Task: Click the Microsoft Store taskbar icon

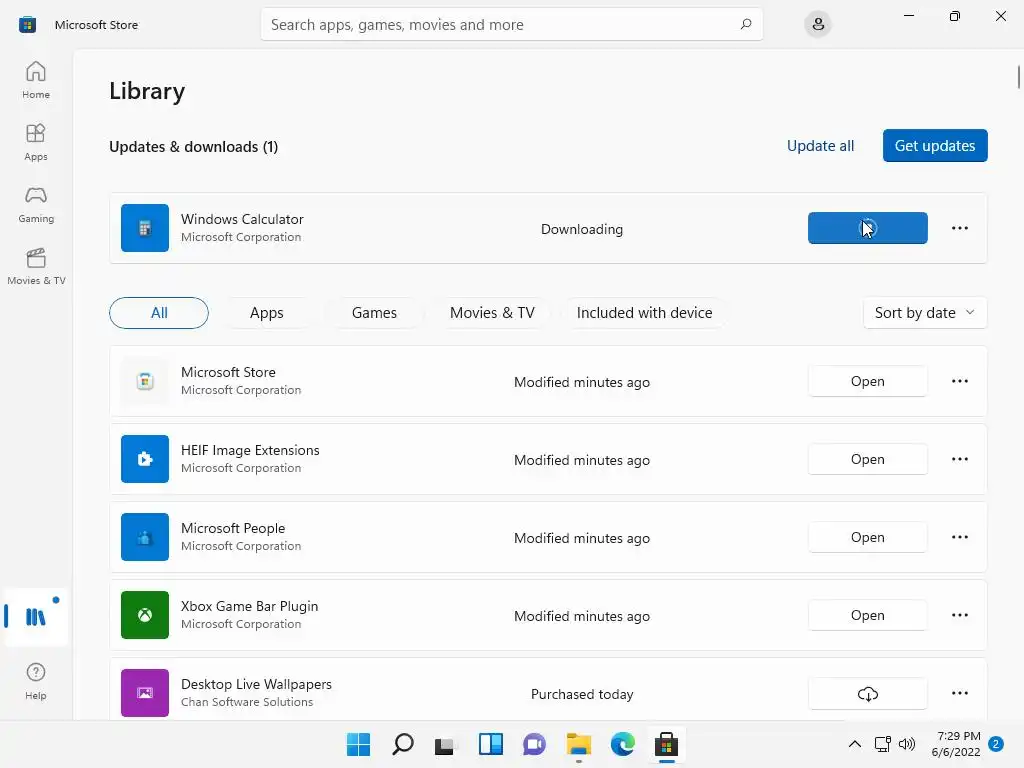Action: click(x=667, y=744)
